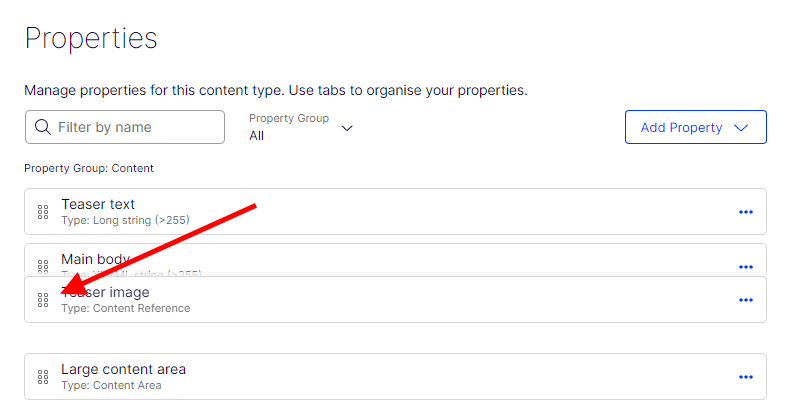Click the 'Property Group: Content' label

[x=89, y=168]
